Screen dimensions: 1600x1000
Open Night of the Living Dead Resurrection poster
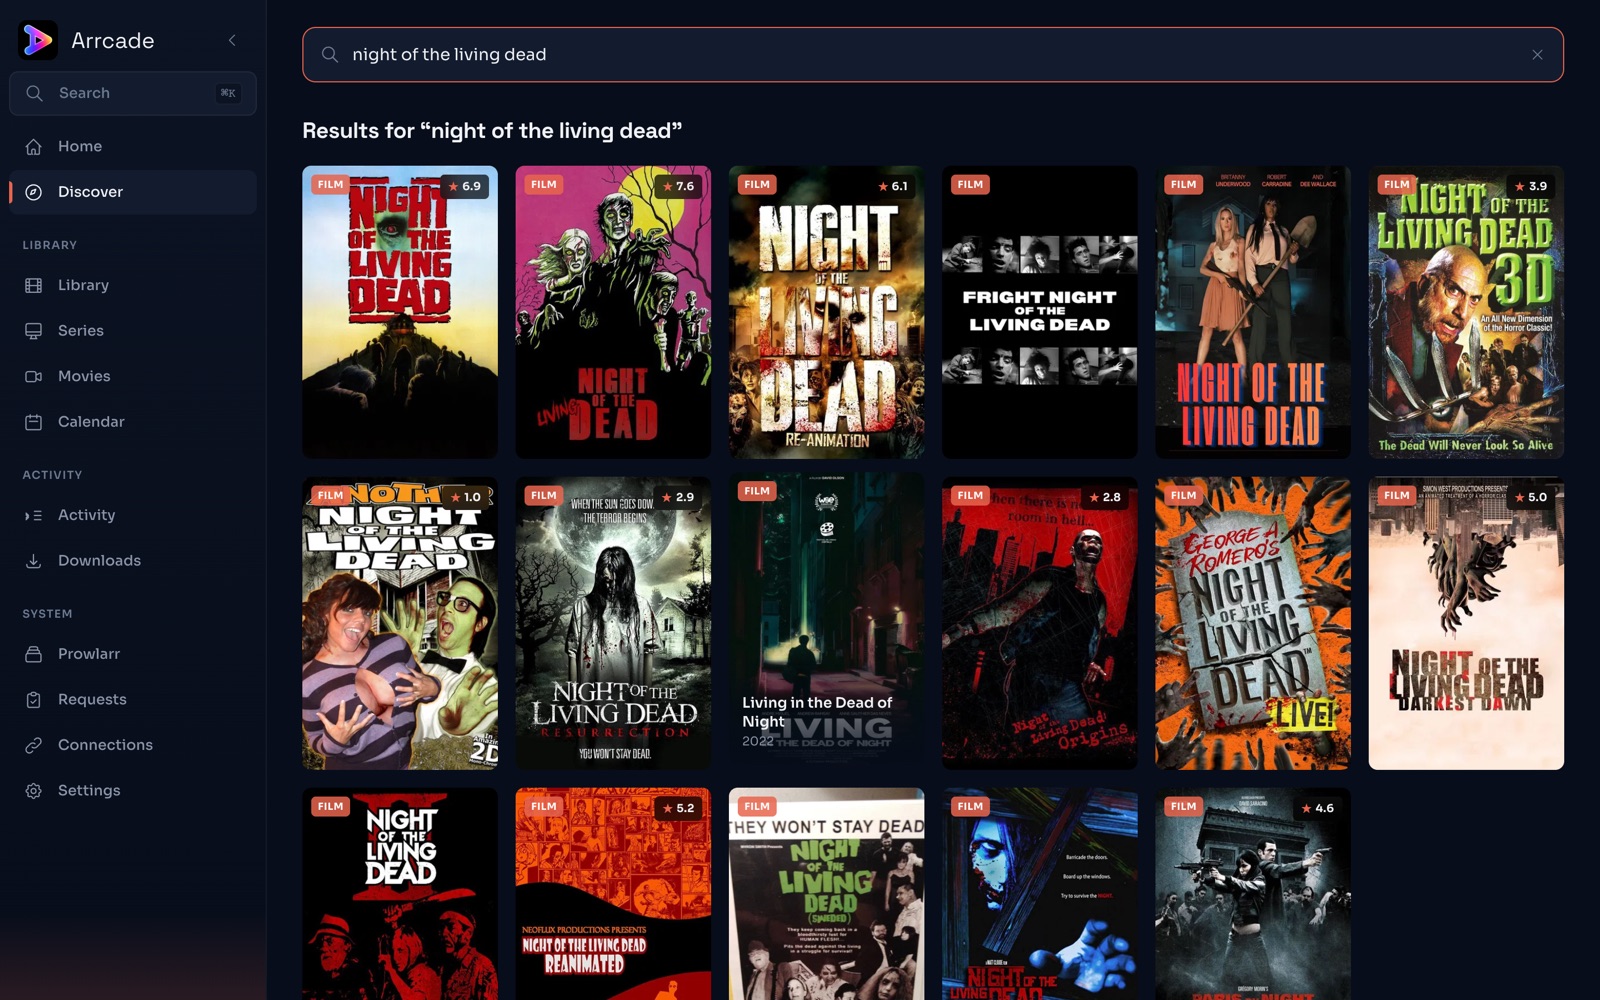tap(613, 623)
